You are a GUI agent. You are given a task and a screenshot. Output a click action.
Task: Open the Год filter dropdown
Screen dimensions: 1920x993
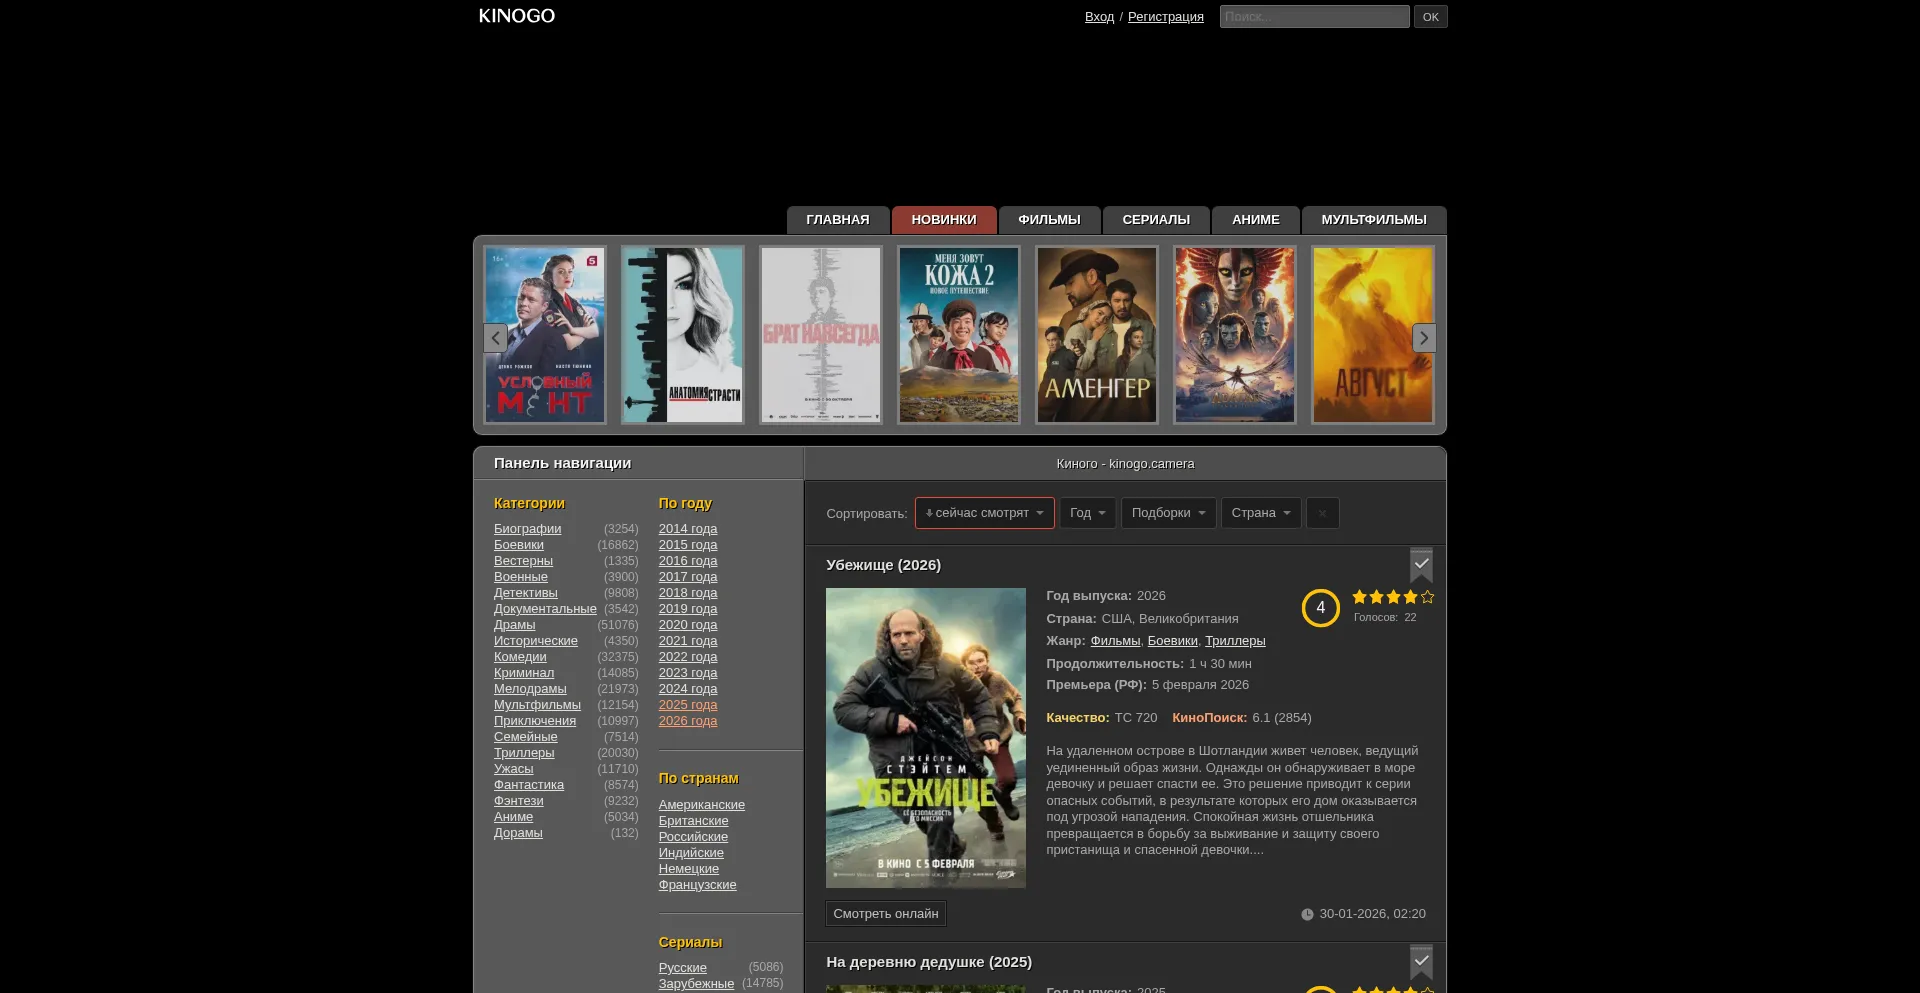(x=1087, y=513)
